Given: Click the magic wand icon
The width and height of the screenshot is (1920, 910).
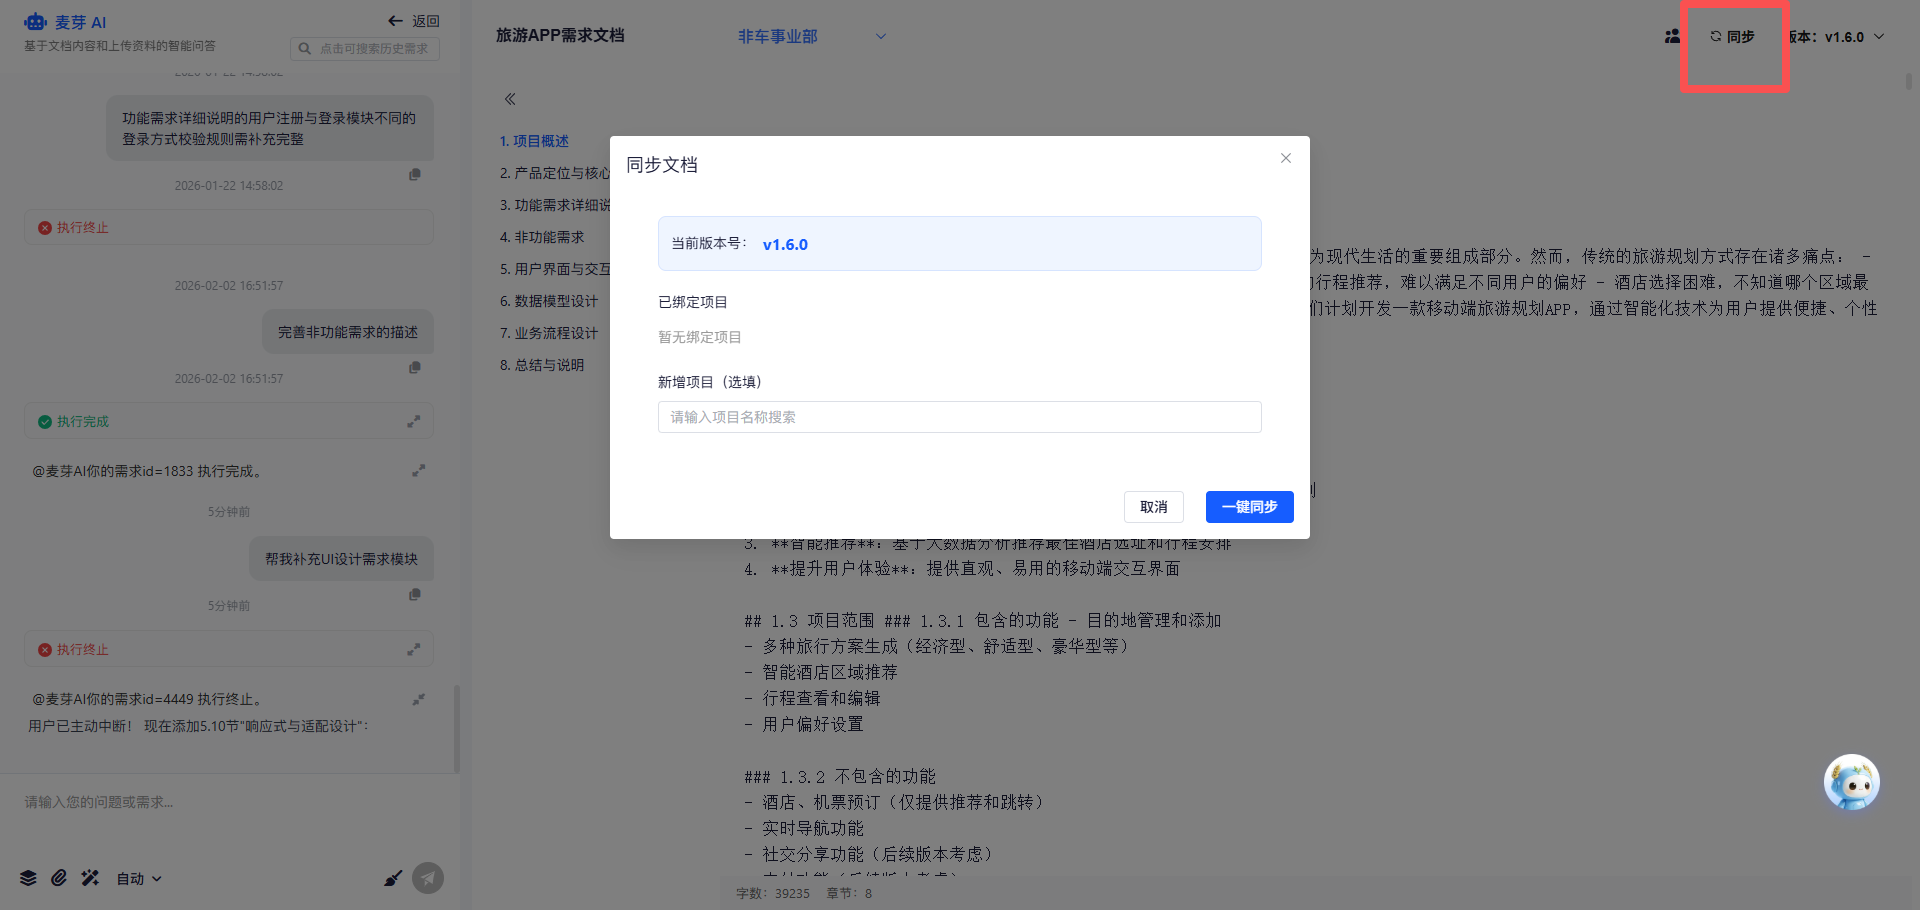Looking at the screenshot, I should (90, 878).
